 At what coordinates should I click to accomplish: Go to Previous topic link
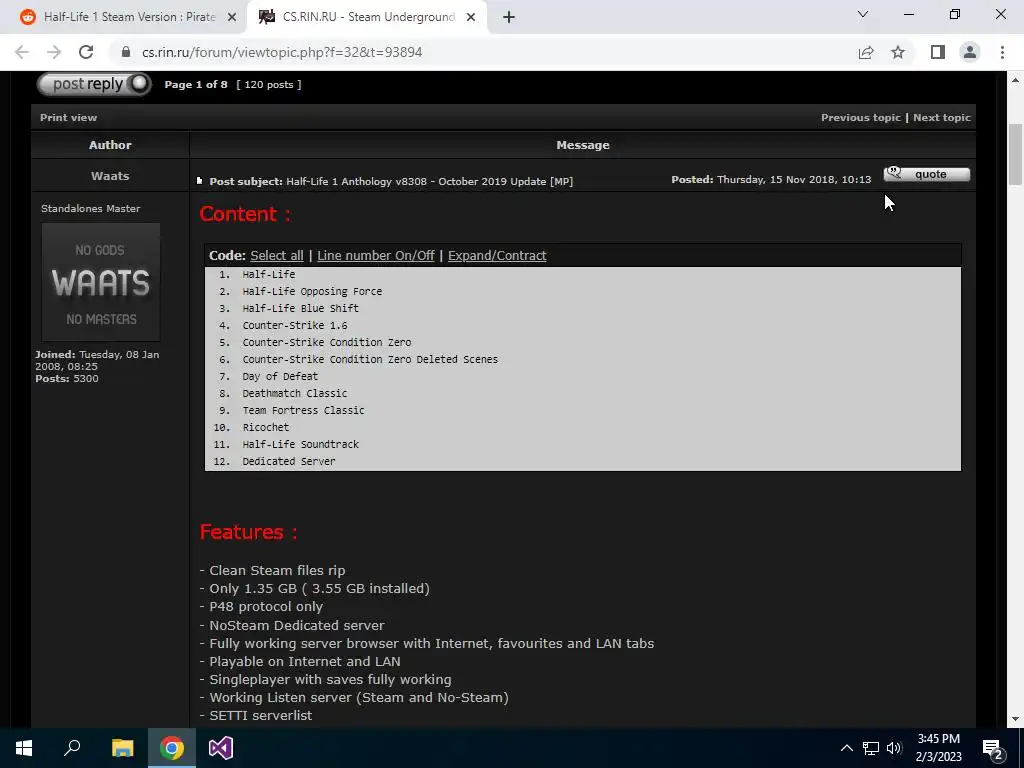pos(861,118)
